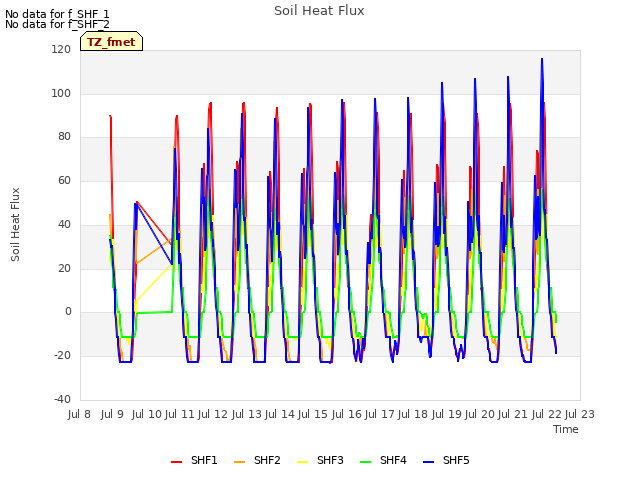Click the Jul 17 x-axis tick label
The width and height of the screenshot is (640, 480).
coord(380,414)
